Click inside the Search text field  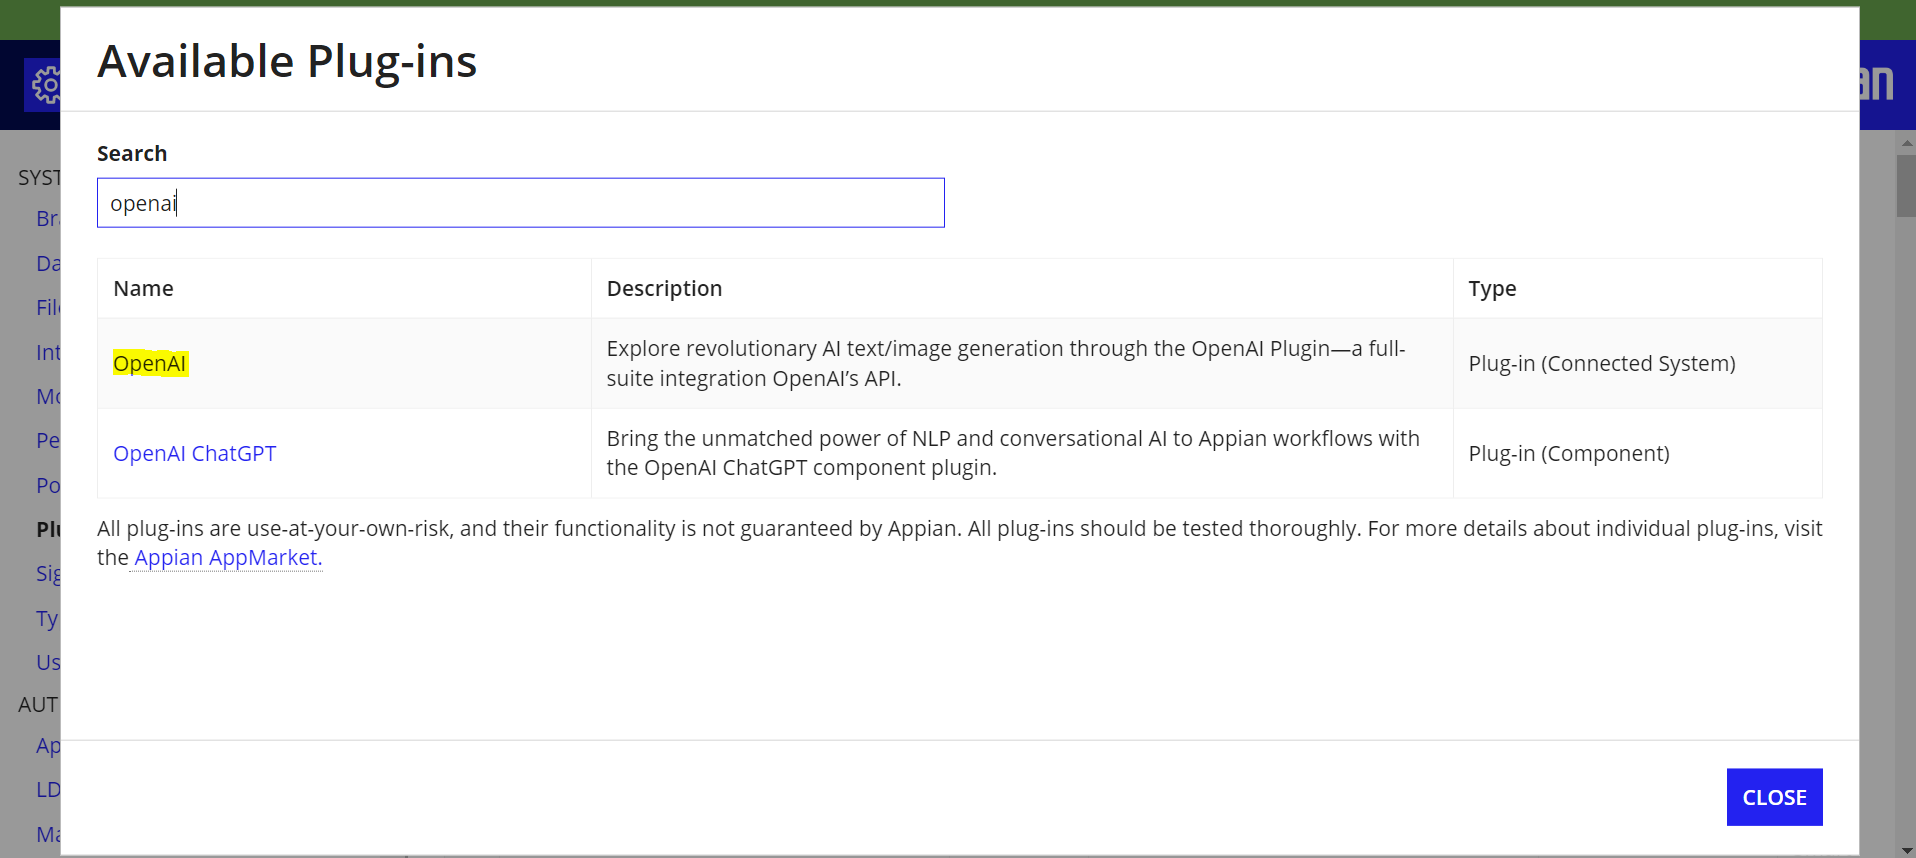coord(520,202)
